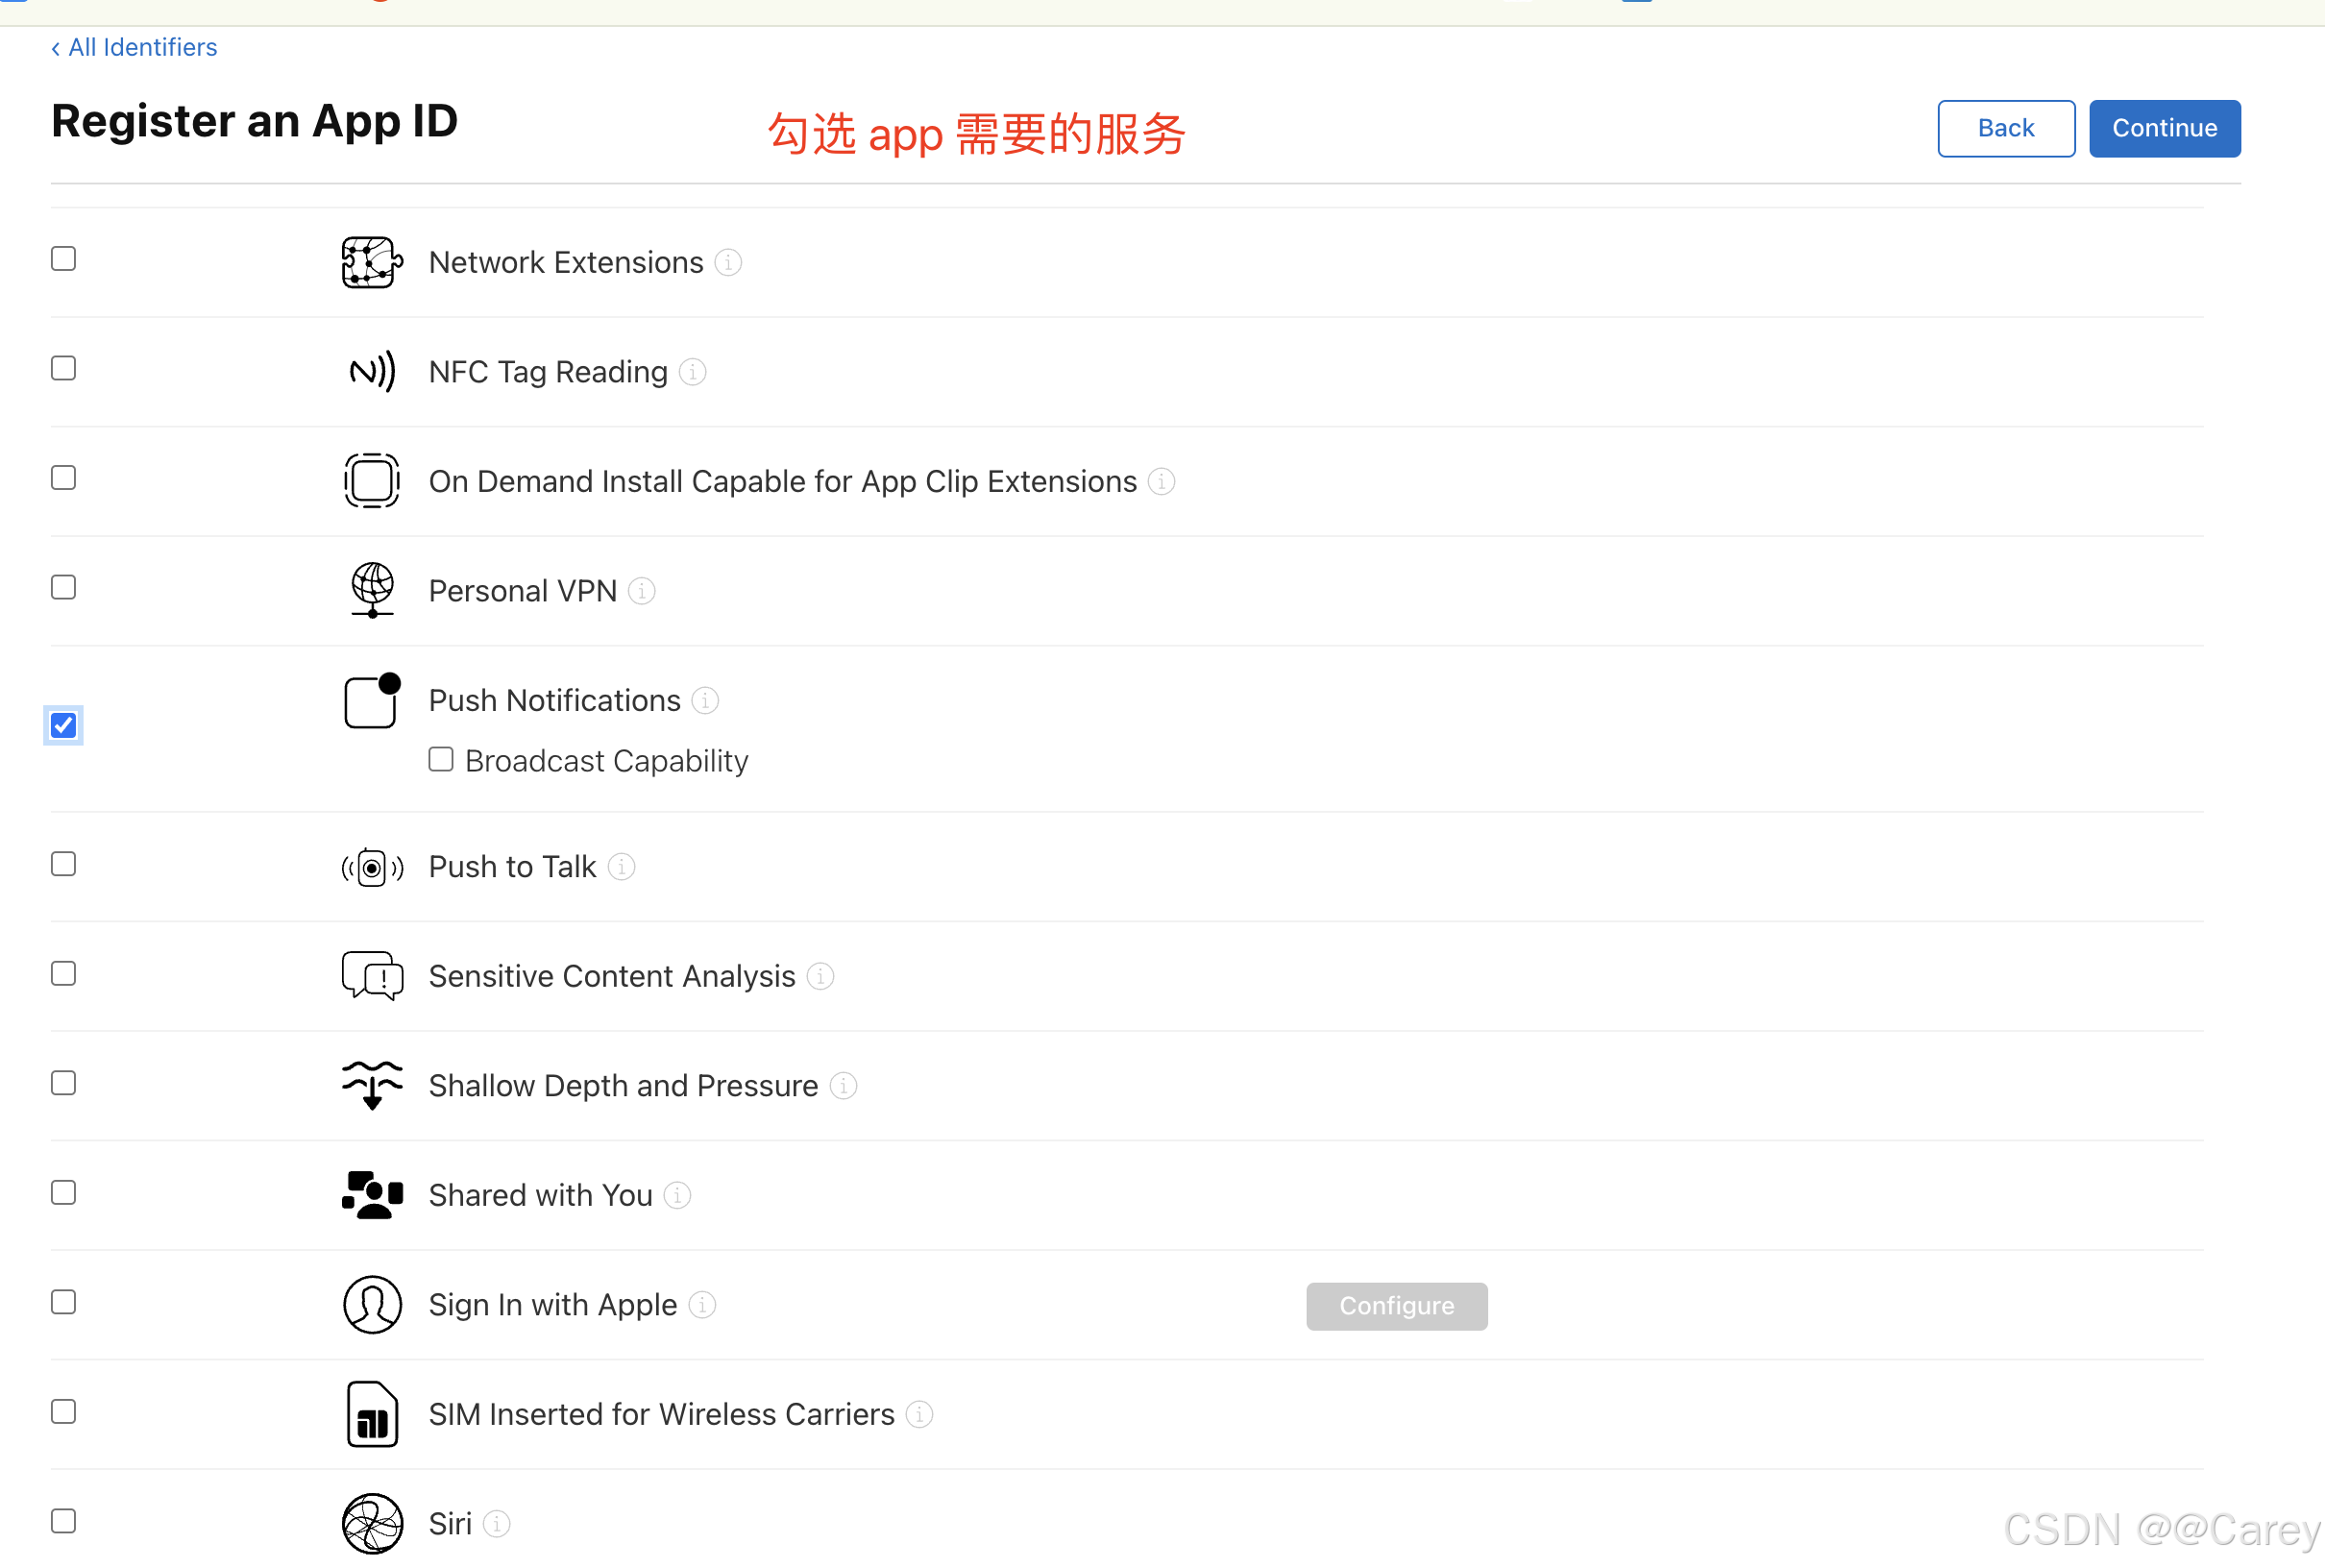This screenshot has height=1568, width=2325.
Task: Click the Network Extensions icon
Action: [371, 262]
